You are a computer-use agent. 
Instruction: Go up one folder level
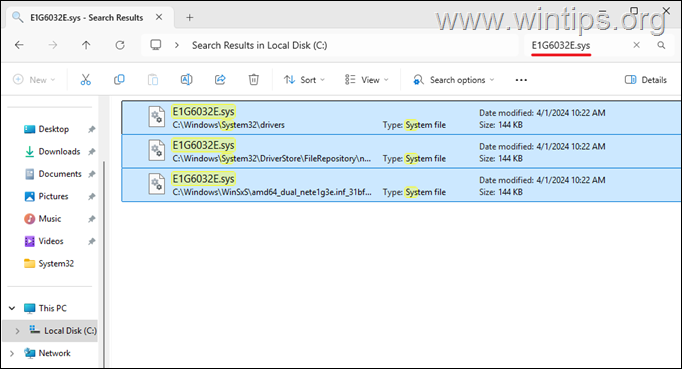tap(86, 45)
